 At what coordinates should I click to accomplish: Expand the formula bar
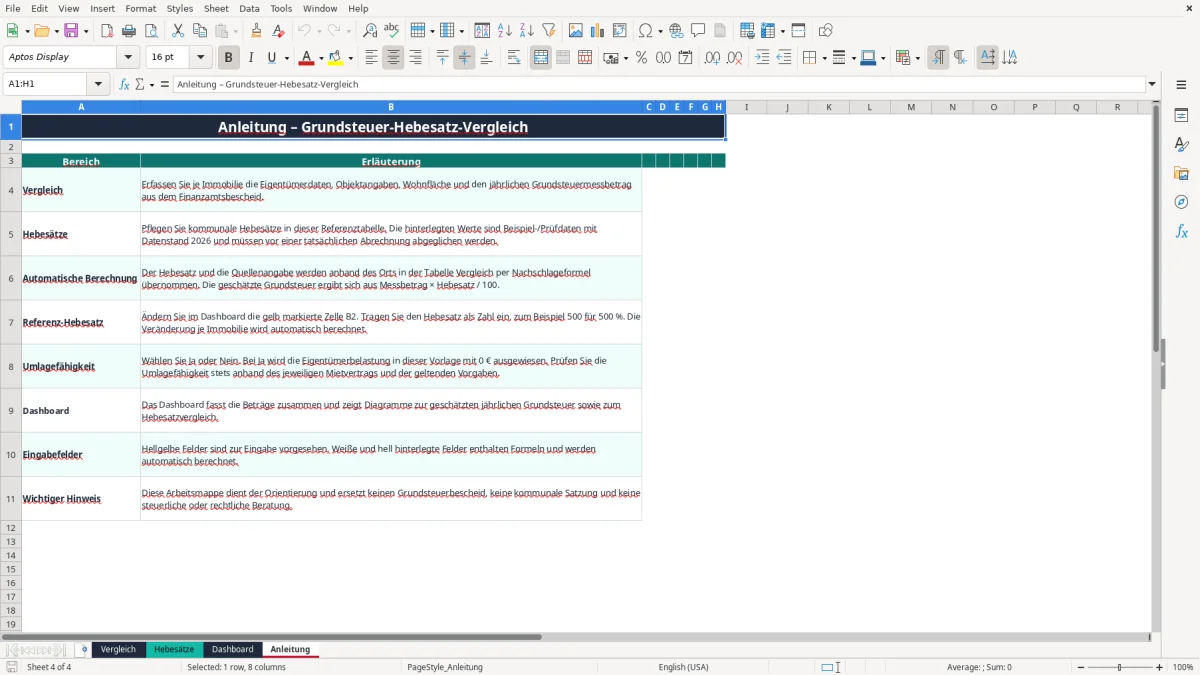pos(1152,84)
